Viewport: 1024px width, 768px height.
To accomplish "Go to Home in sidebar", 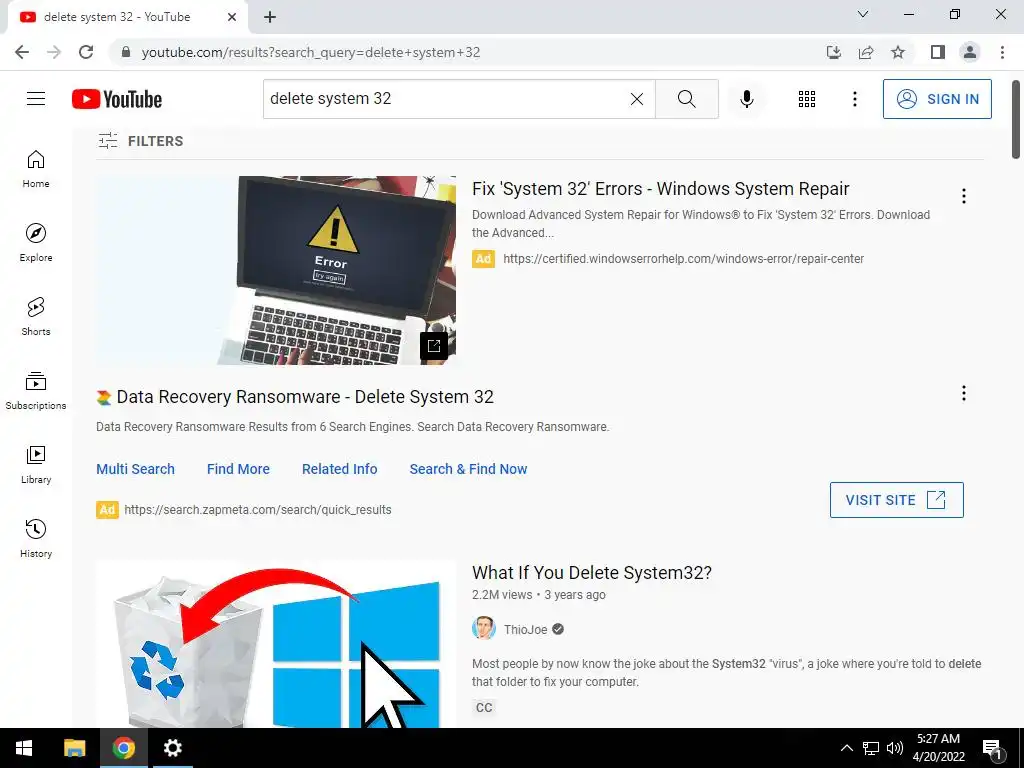I will (x=36, y=168).
